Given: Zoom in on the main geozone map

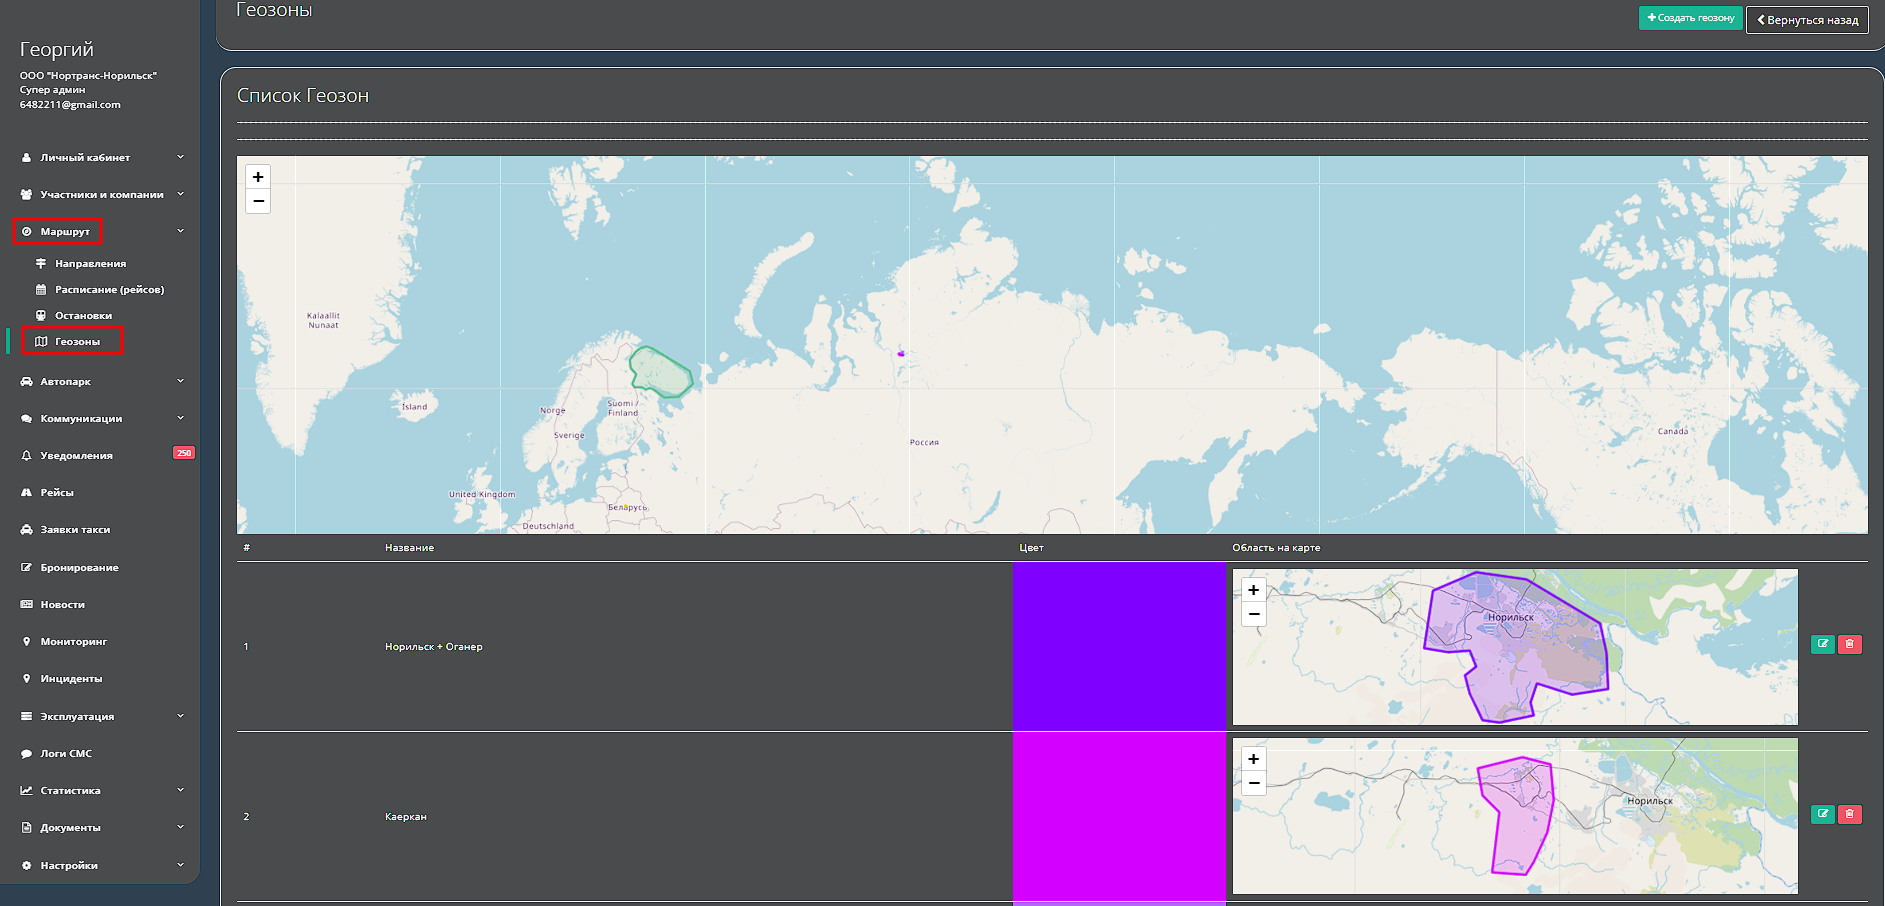Looking at the screenshot, I should click(x=258, y=177).
